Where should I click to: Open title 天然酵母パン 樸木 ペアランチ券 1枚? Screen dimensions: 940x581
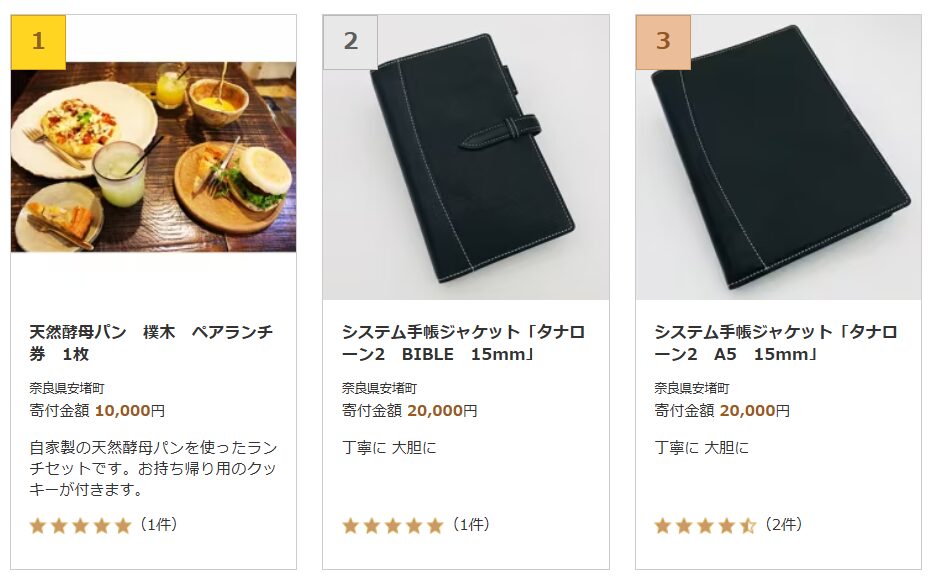[151, 343]
